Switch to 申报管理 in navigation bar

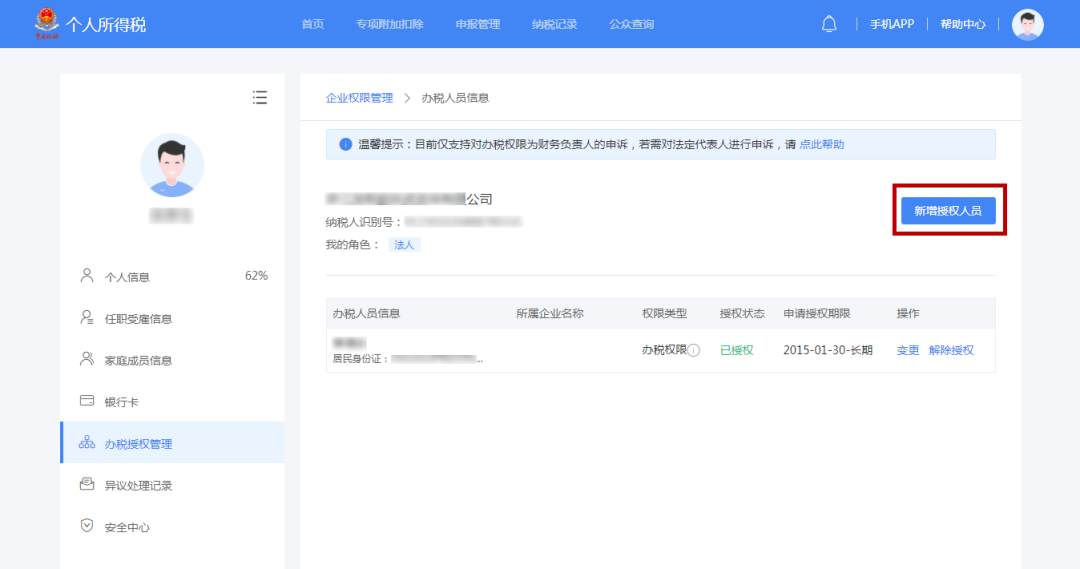[x=477, y=24]
